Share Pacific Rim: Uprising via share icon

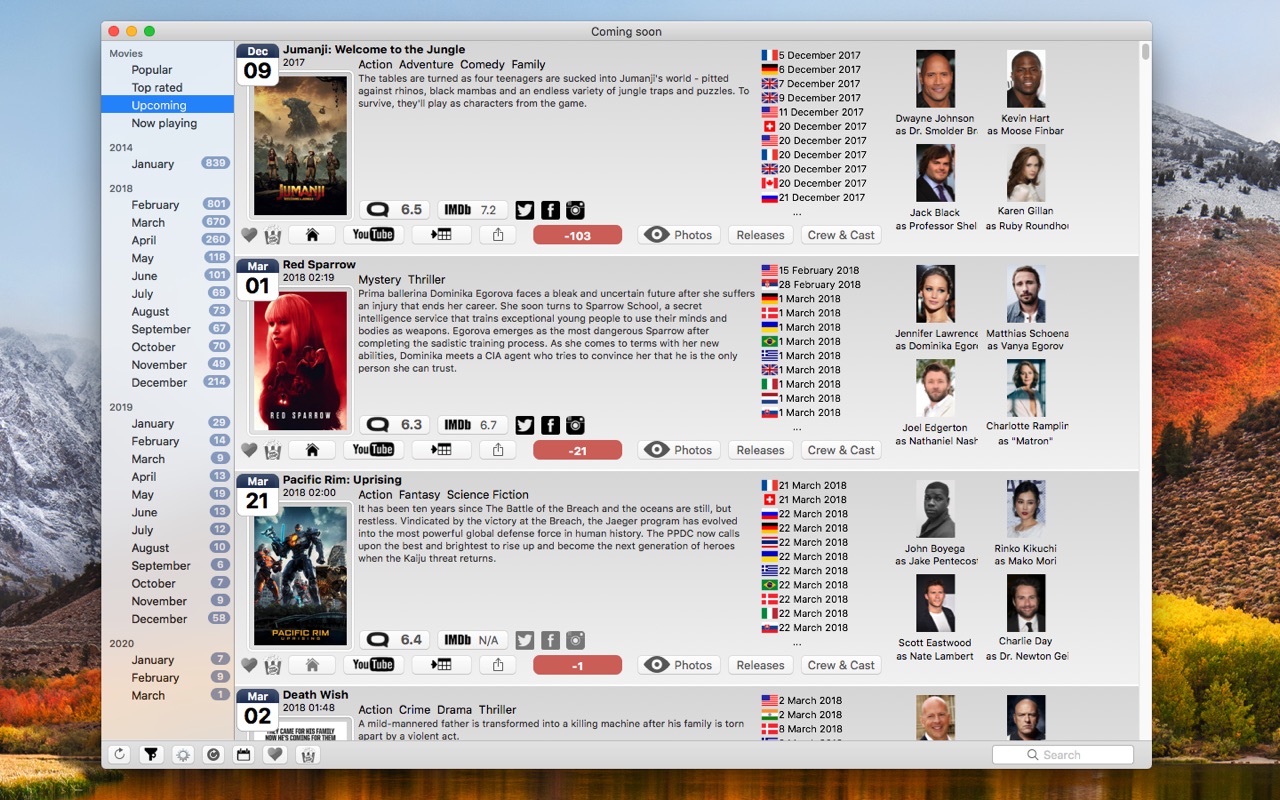pyautogui.click(x=498, y=665)
